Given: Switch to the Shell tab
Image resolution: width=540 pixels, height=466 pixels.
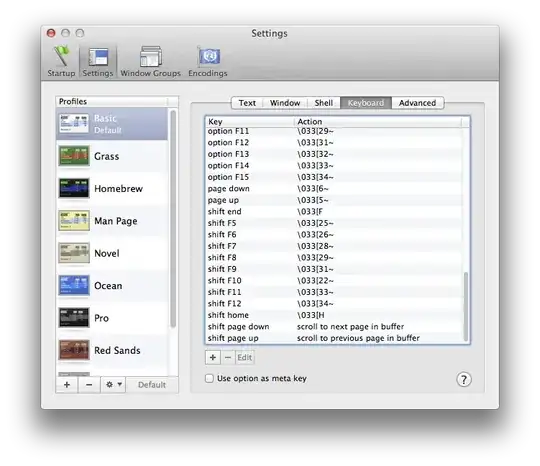Looking at the screenshot, I should (324, 103).
